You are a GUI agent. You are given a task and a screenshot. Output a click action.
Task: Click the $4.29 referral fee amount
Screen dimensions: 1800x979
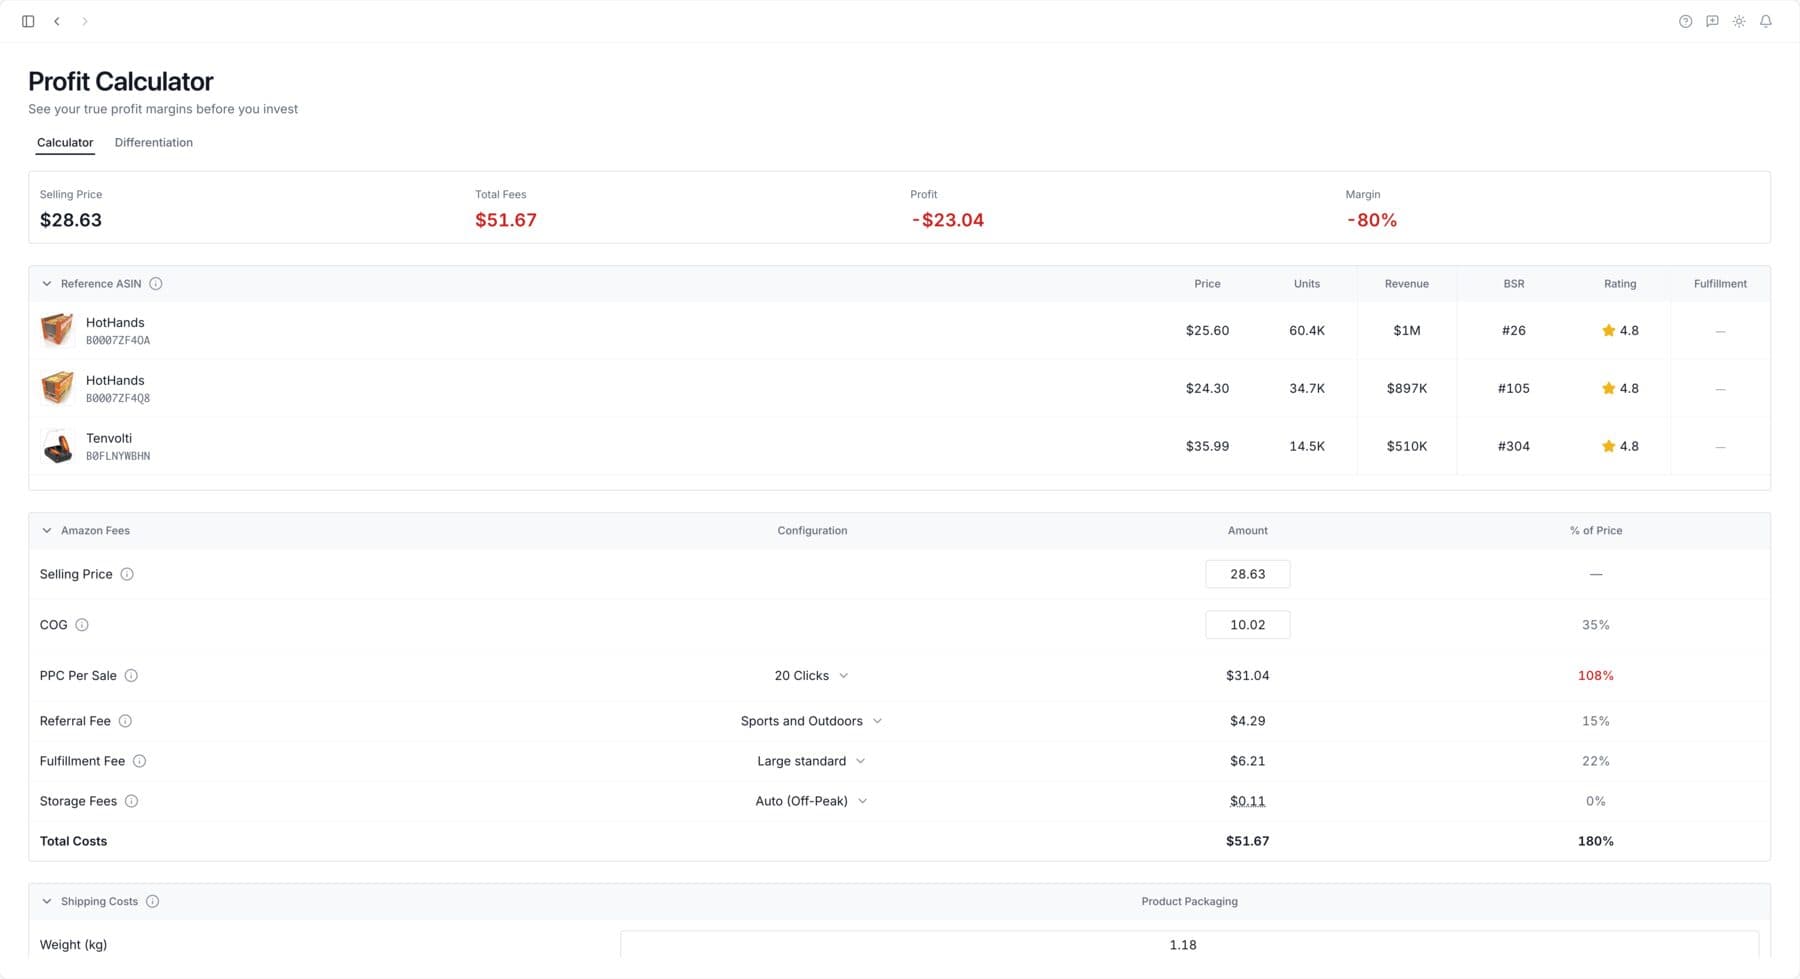tap(1247, 721)
